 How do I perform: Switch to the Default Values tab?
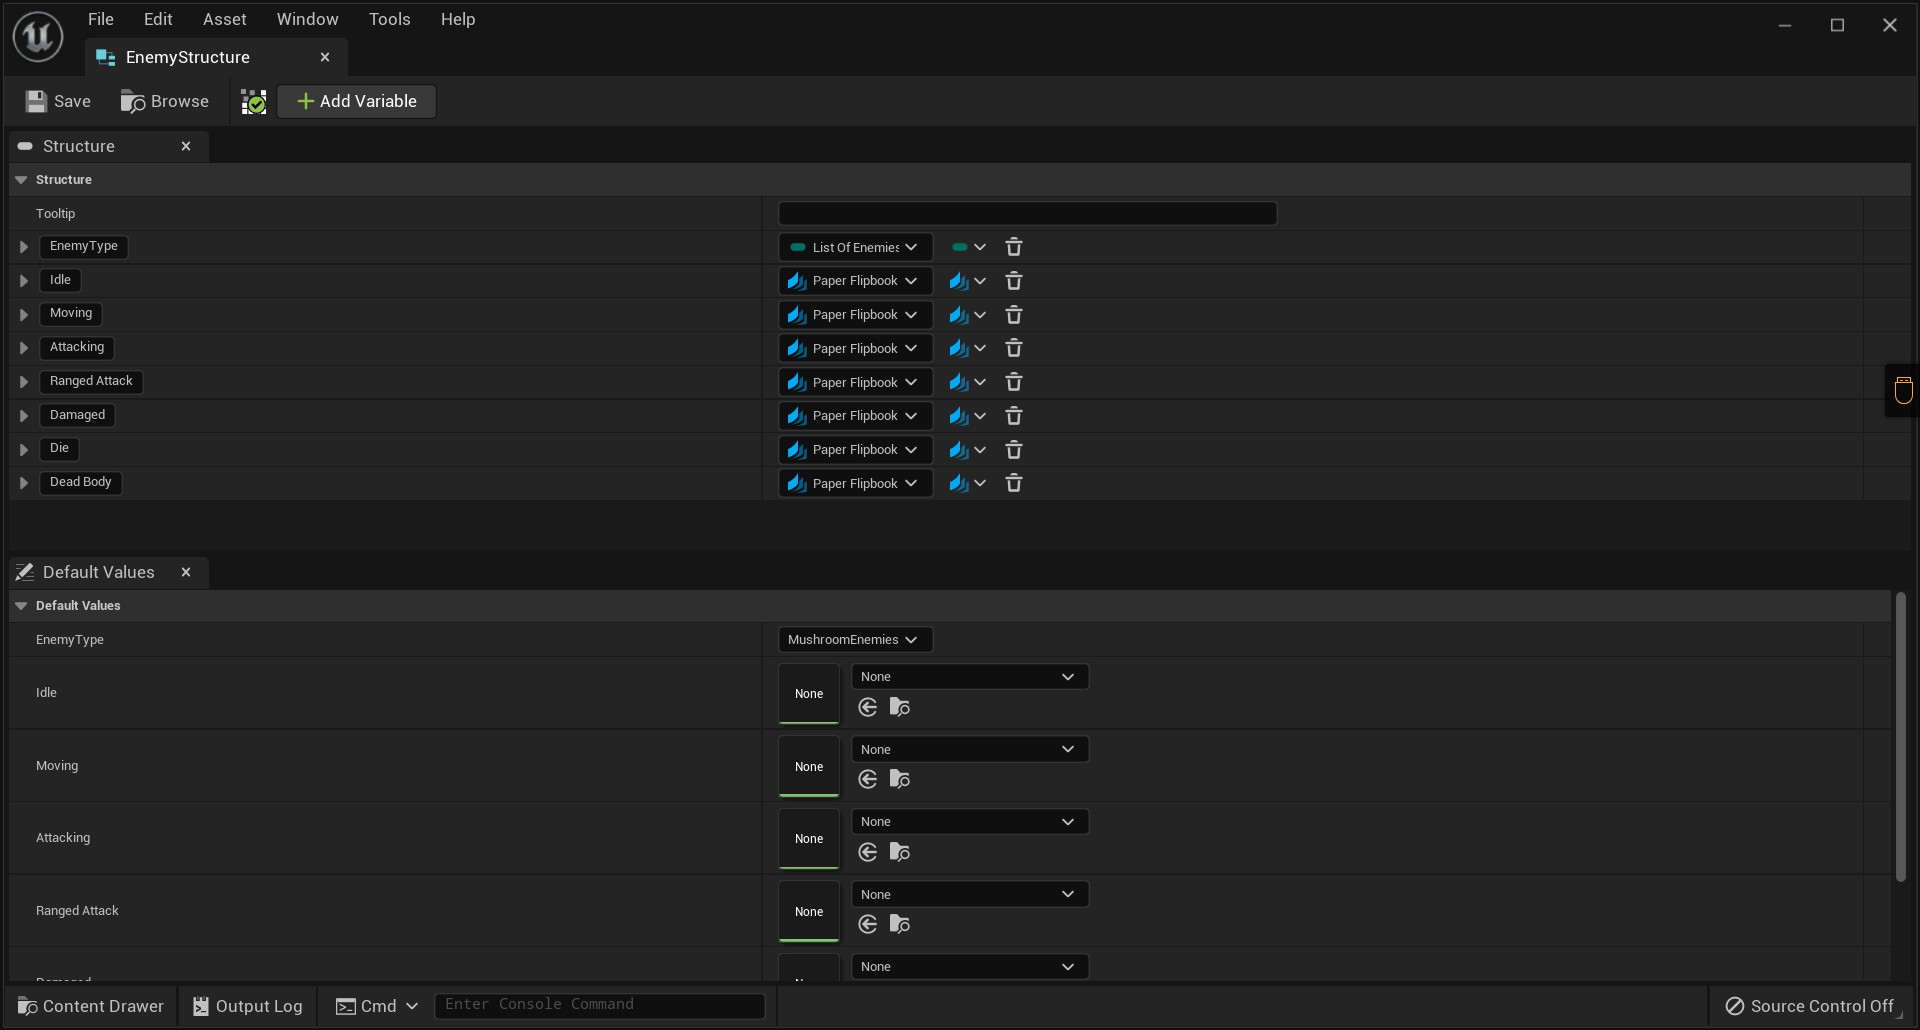[98, 572]
